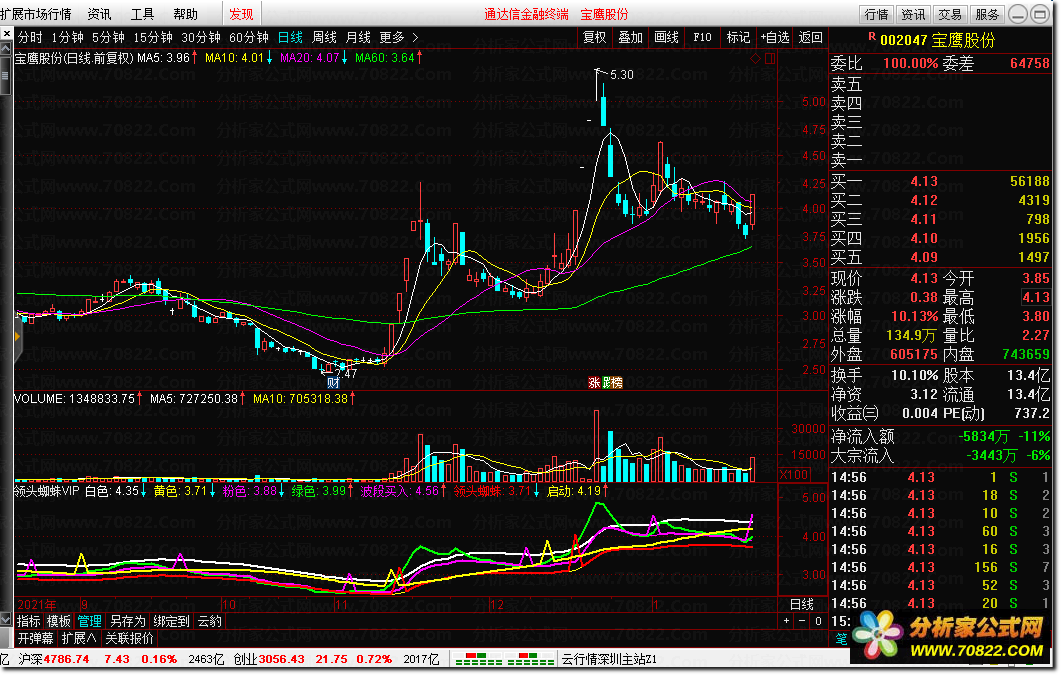1062x675 pixels.
Task: Click the 日线 label at the chart's bottom right
Action: click(802, 604)
